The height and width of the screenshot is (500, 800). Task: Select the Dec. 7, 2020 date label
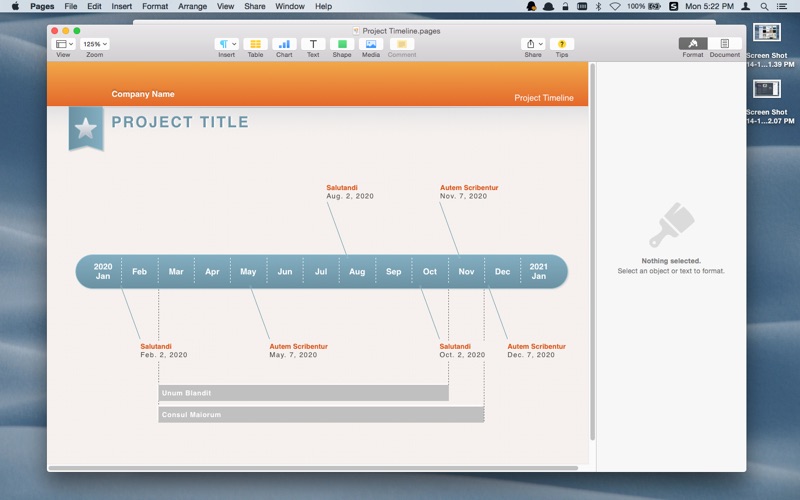tap(531, 355)
